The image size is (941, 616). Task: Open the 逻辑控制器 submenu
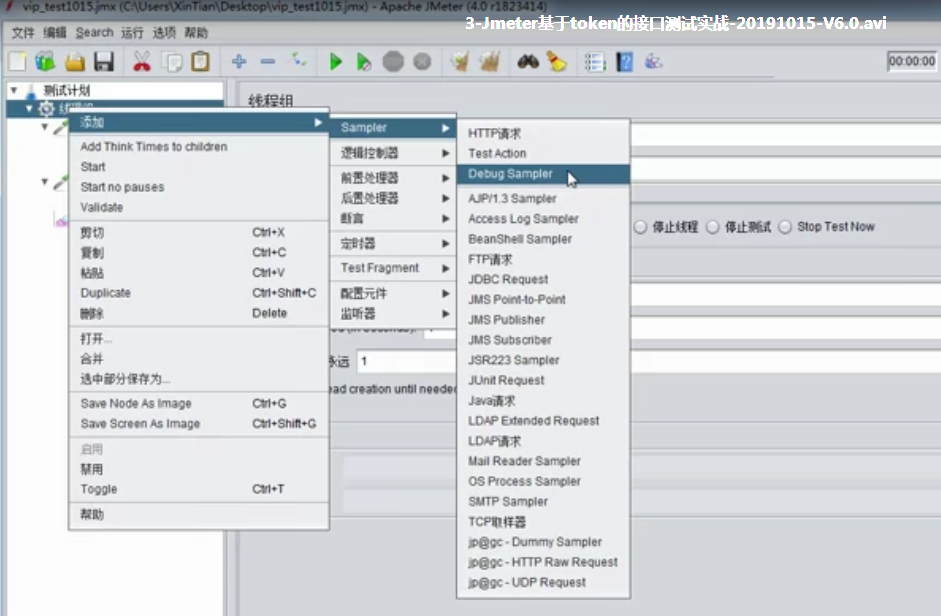coord(393,153)
